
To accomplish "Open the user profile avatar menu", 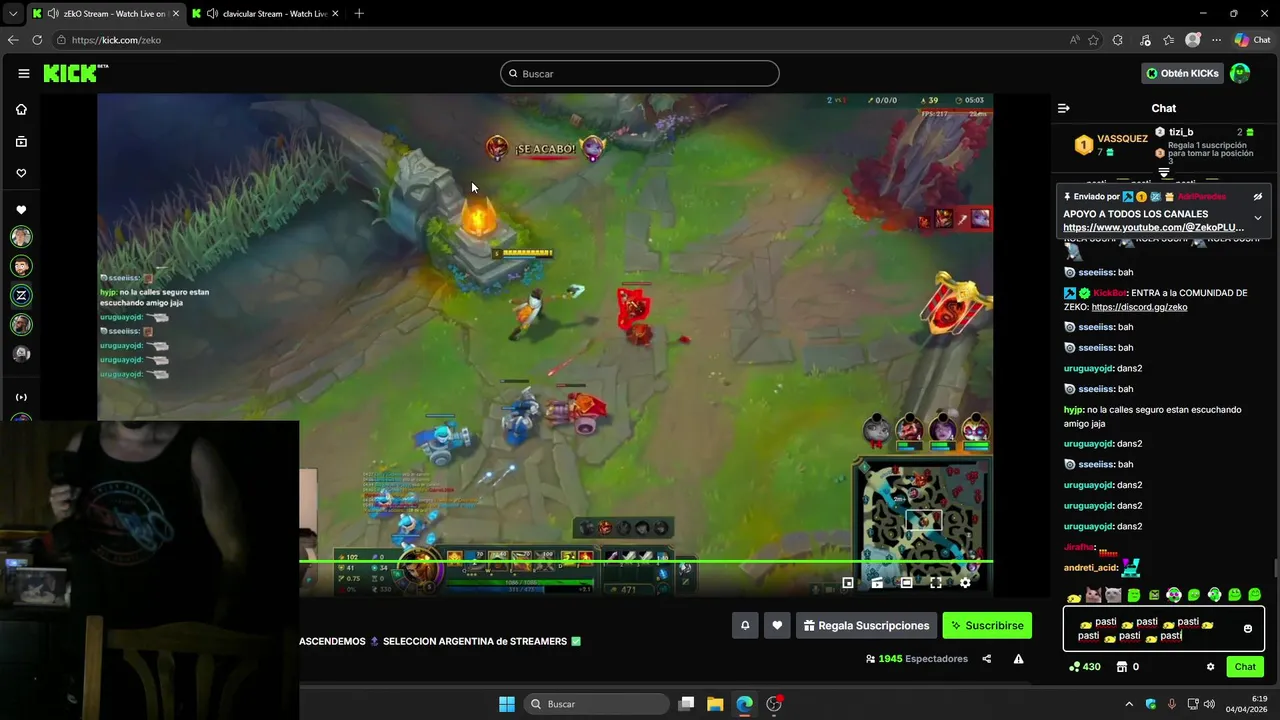I will [1240, 73].
